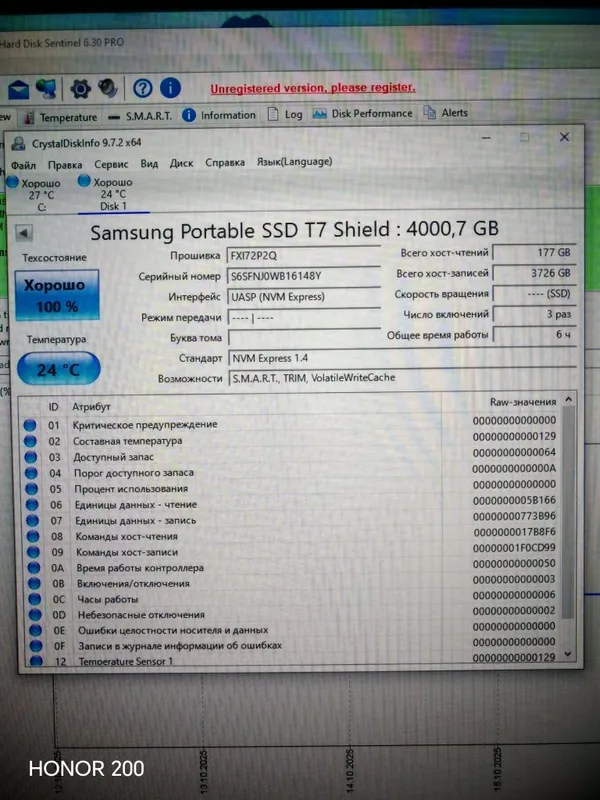Select the Часы работы row
Screen dimensions: 600x800
tap(292, 597)
